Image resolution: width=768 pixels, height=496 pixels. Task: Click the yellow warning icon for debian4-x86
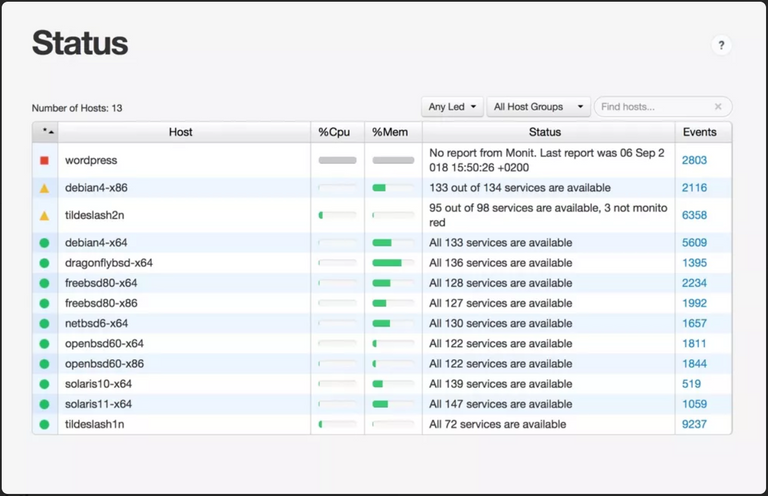pos(44,188)
